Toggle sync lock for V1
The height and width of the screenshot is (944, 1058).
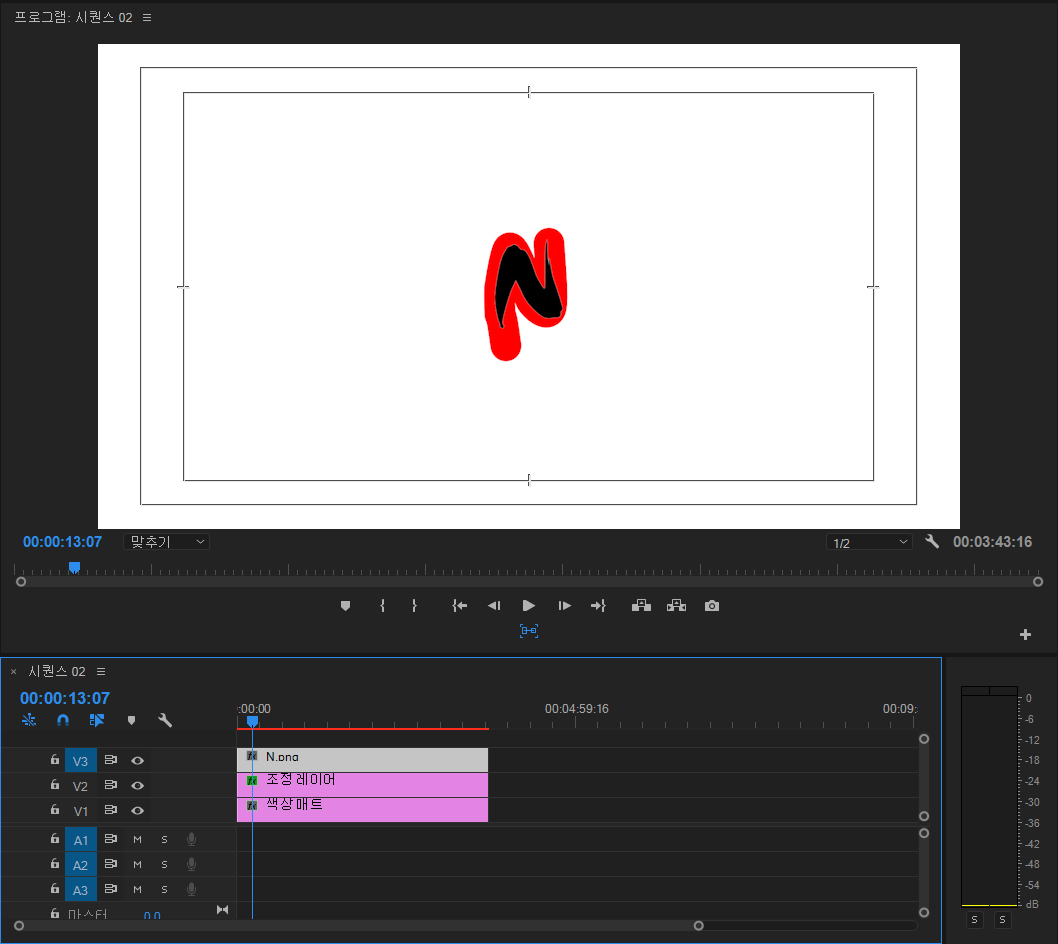[x=111, y=810]
